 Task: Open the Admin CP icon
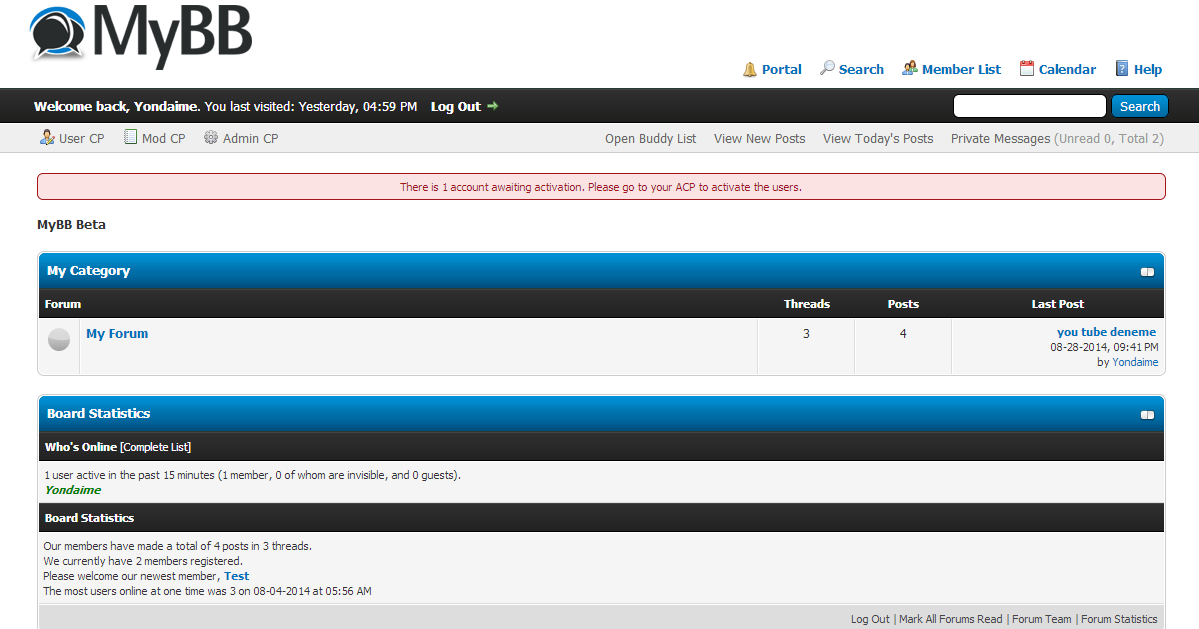[x=209, y=137]
